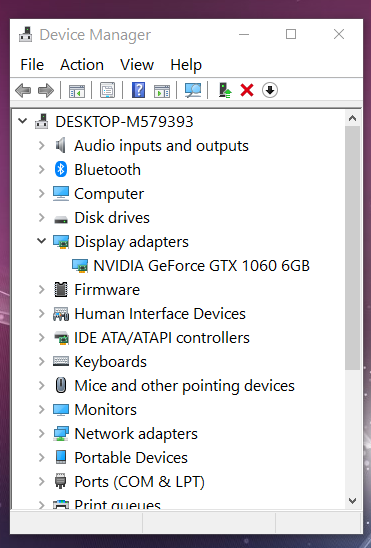This screenshot has width=371, height=548.
Task: Select the IDE ATA/ATAPI controllers icon
Action: [61, 338]
